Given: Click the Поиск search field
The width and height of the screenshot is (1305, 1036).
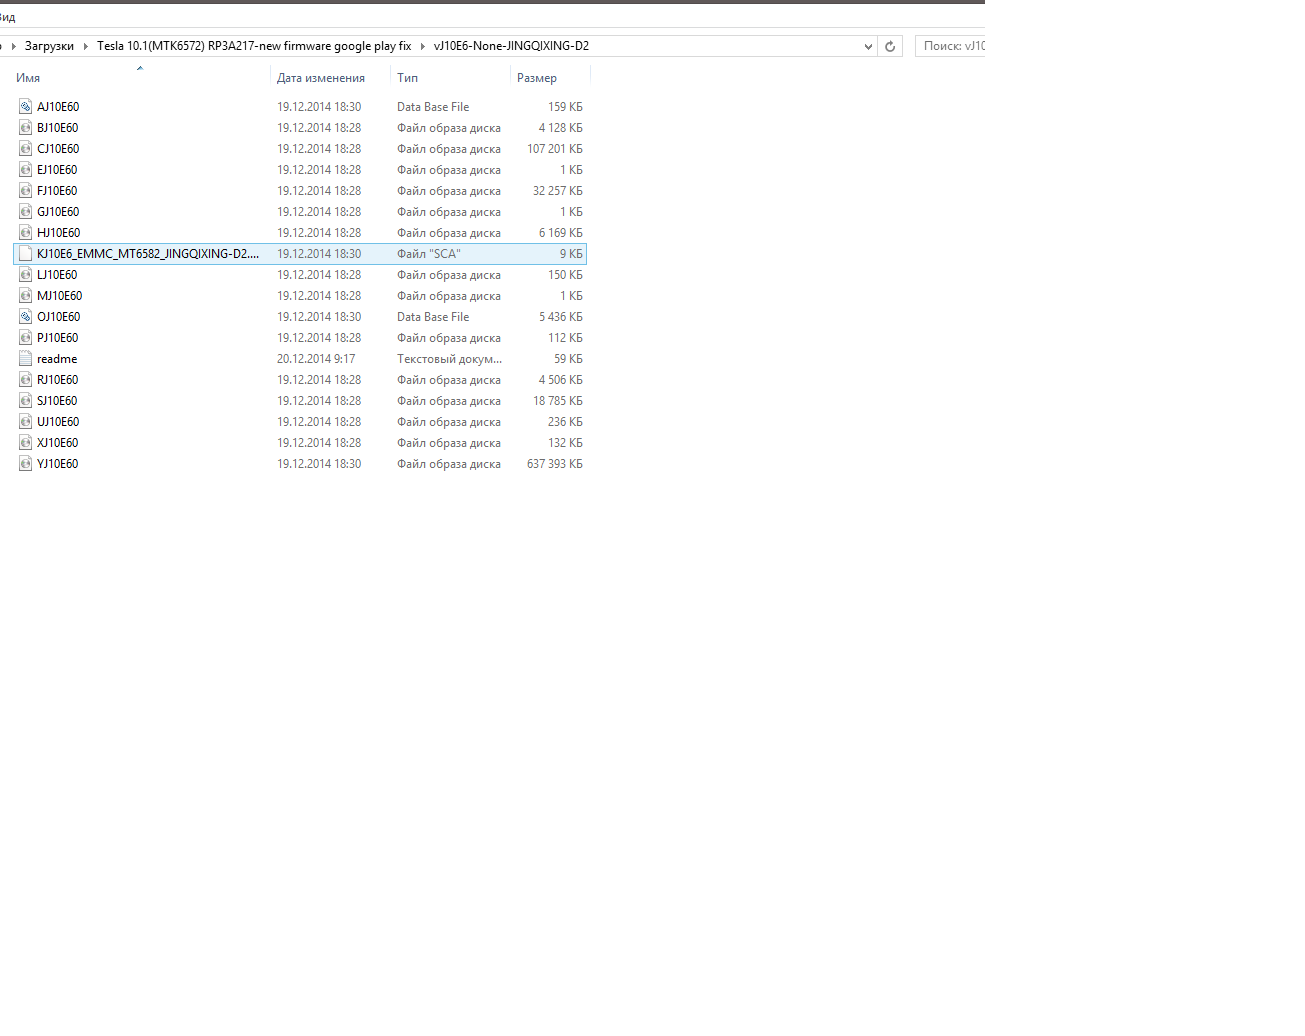Looking at the screenshot, I should 952,46.
